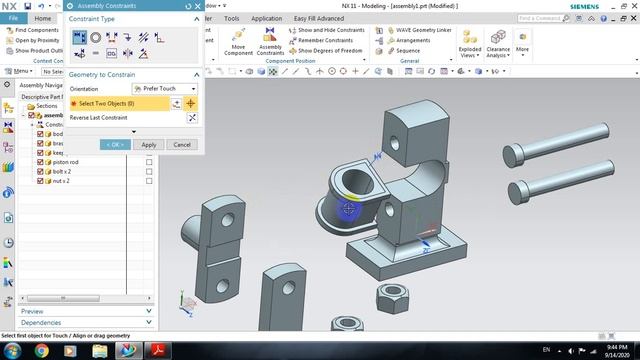Open the Clearance Analysis dropdown
This screenshot has width=640, height=360.
(498, 43)
